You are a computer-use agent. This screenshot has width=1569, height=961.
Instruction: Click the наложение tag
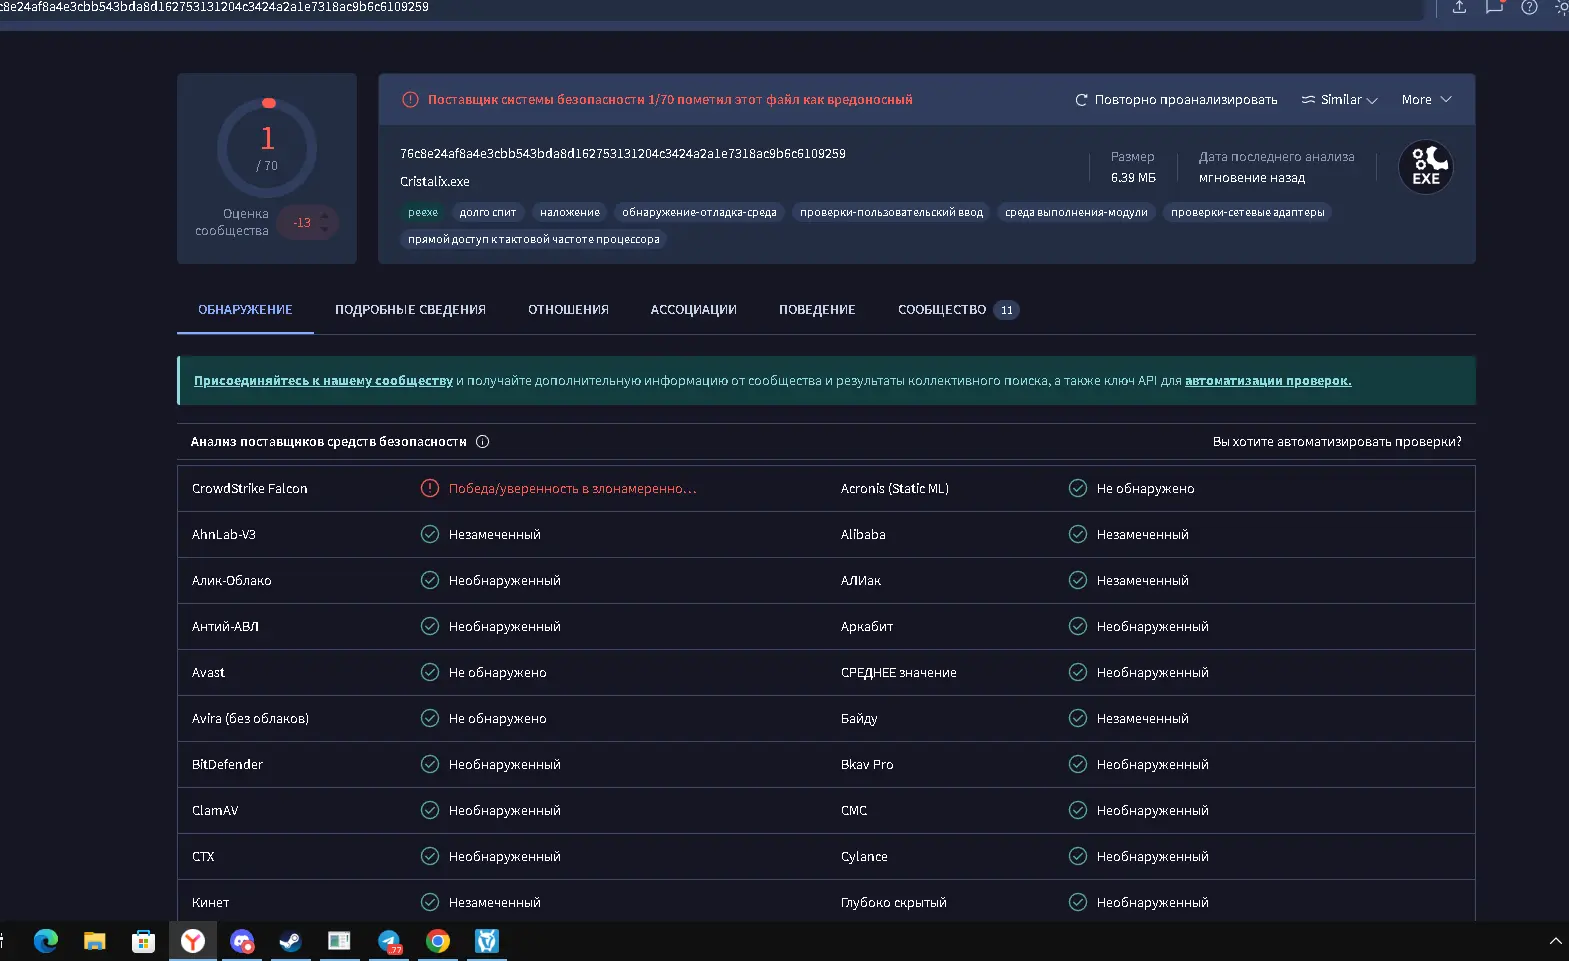(570, 212)
